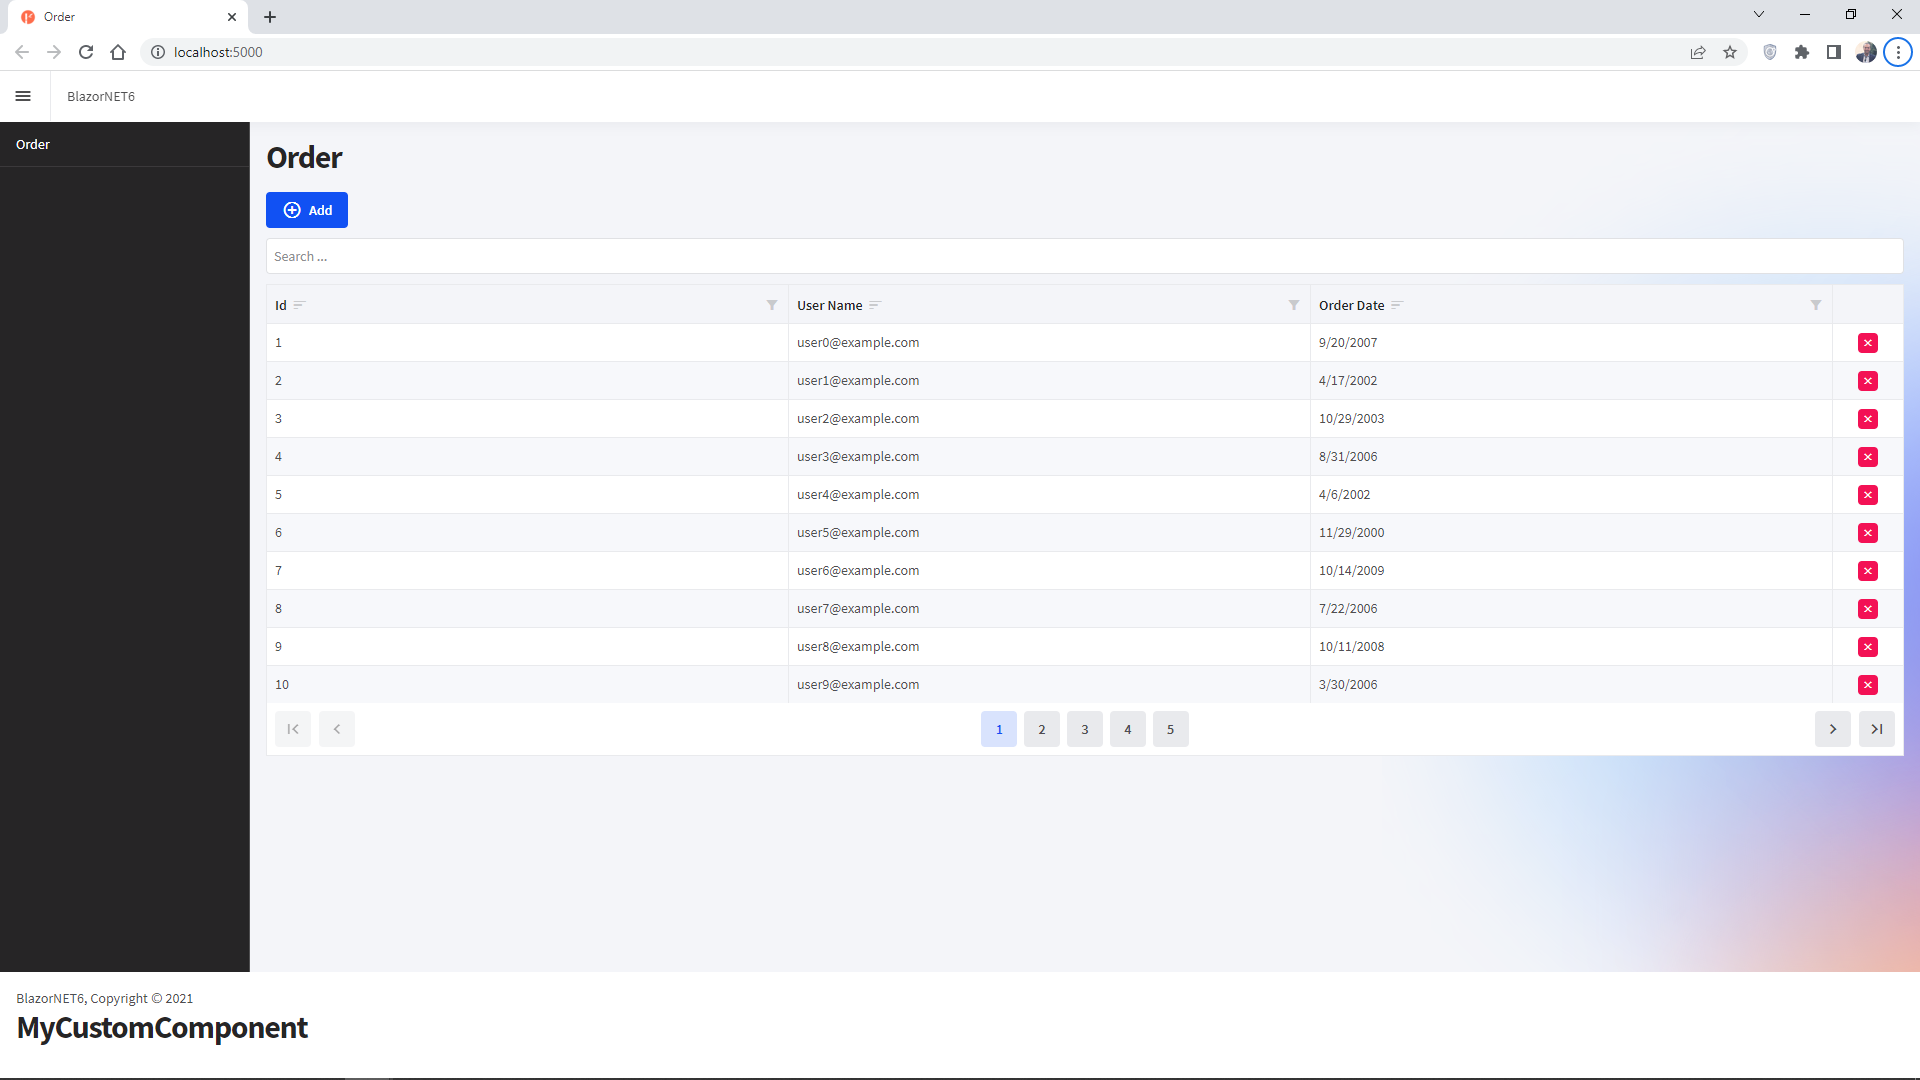This screenshot has height=1080, width=1920.
Task: Go to page 4 of the grid
Action: point(1128,729)
